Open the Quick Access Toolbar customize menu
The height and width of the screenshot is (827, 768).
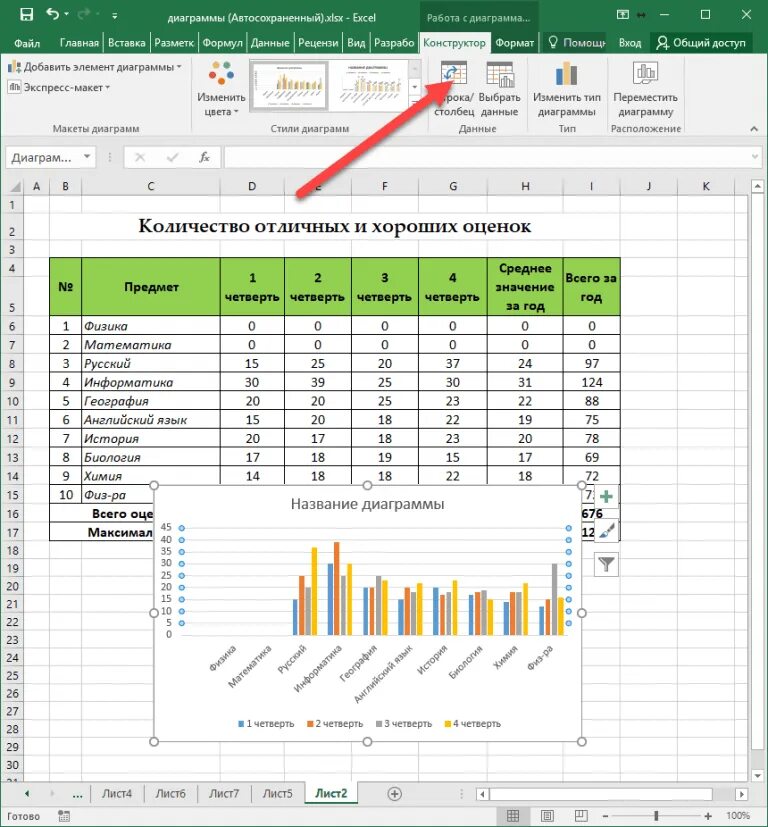point(114,16)
